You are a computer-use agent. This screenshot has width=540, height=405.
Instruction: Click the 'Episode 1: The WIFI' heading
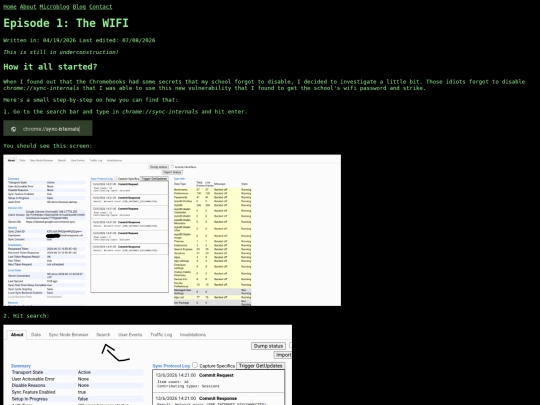pyautogui.click(x=66, y=23)
